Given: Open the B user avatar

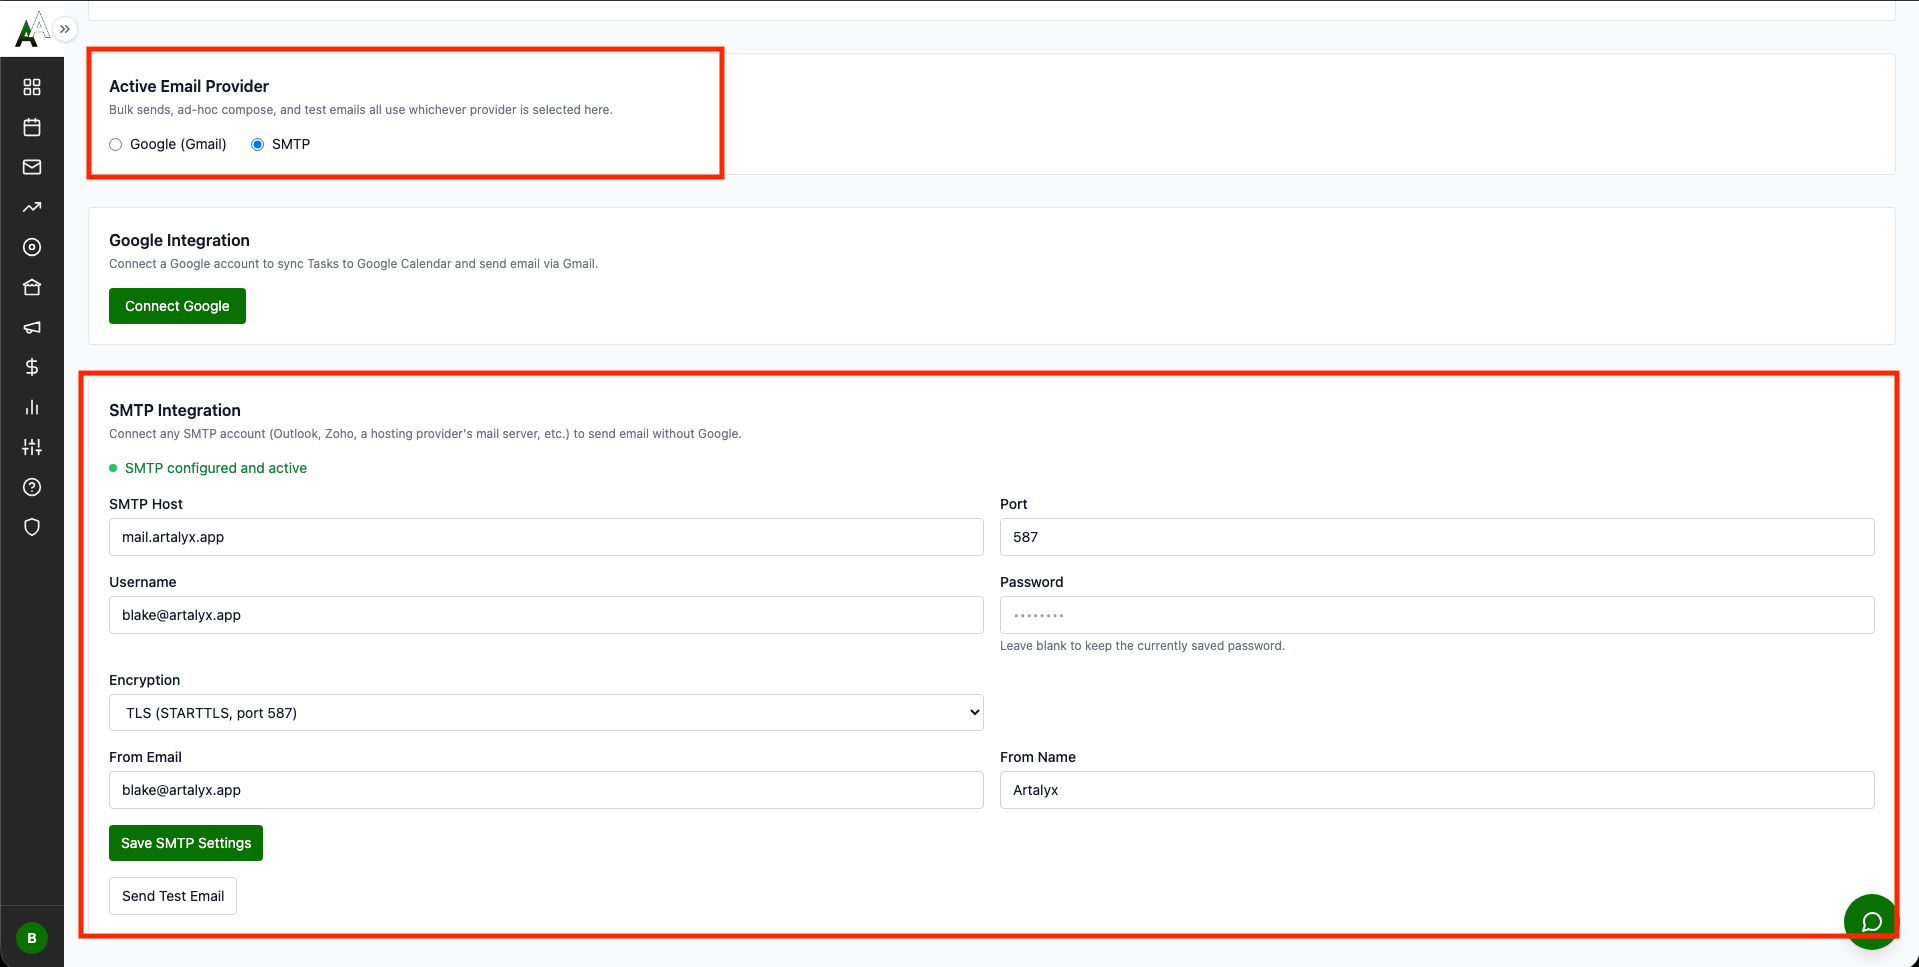Looking at the screenshot, I should pyautogui.click(x=32, y=938).
